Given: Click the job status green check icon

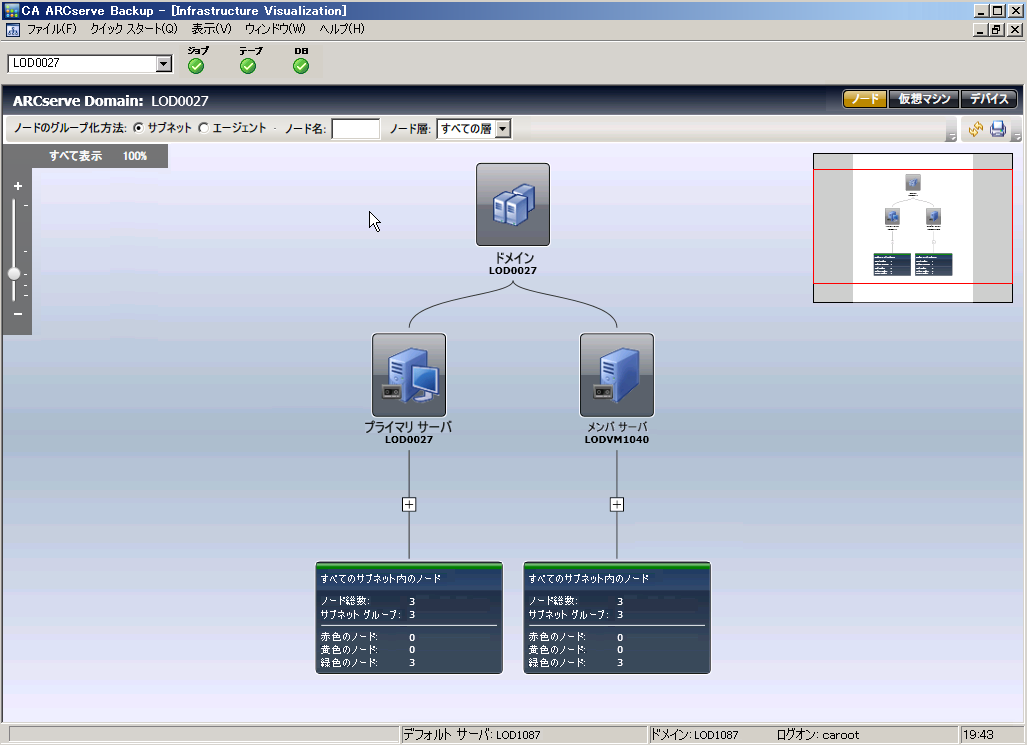Looking at the screenshot, I should [196, 66].
